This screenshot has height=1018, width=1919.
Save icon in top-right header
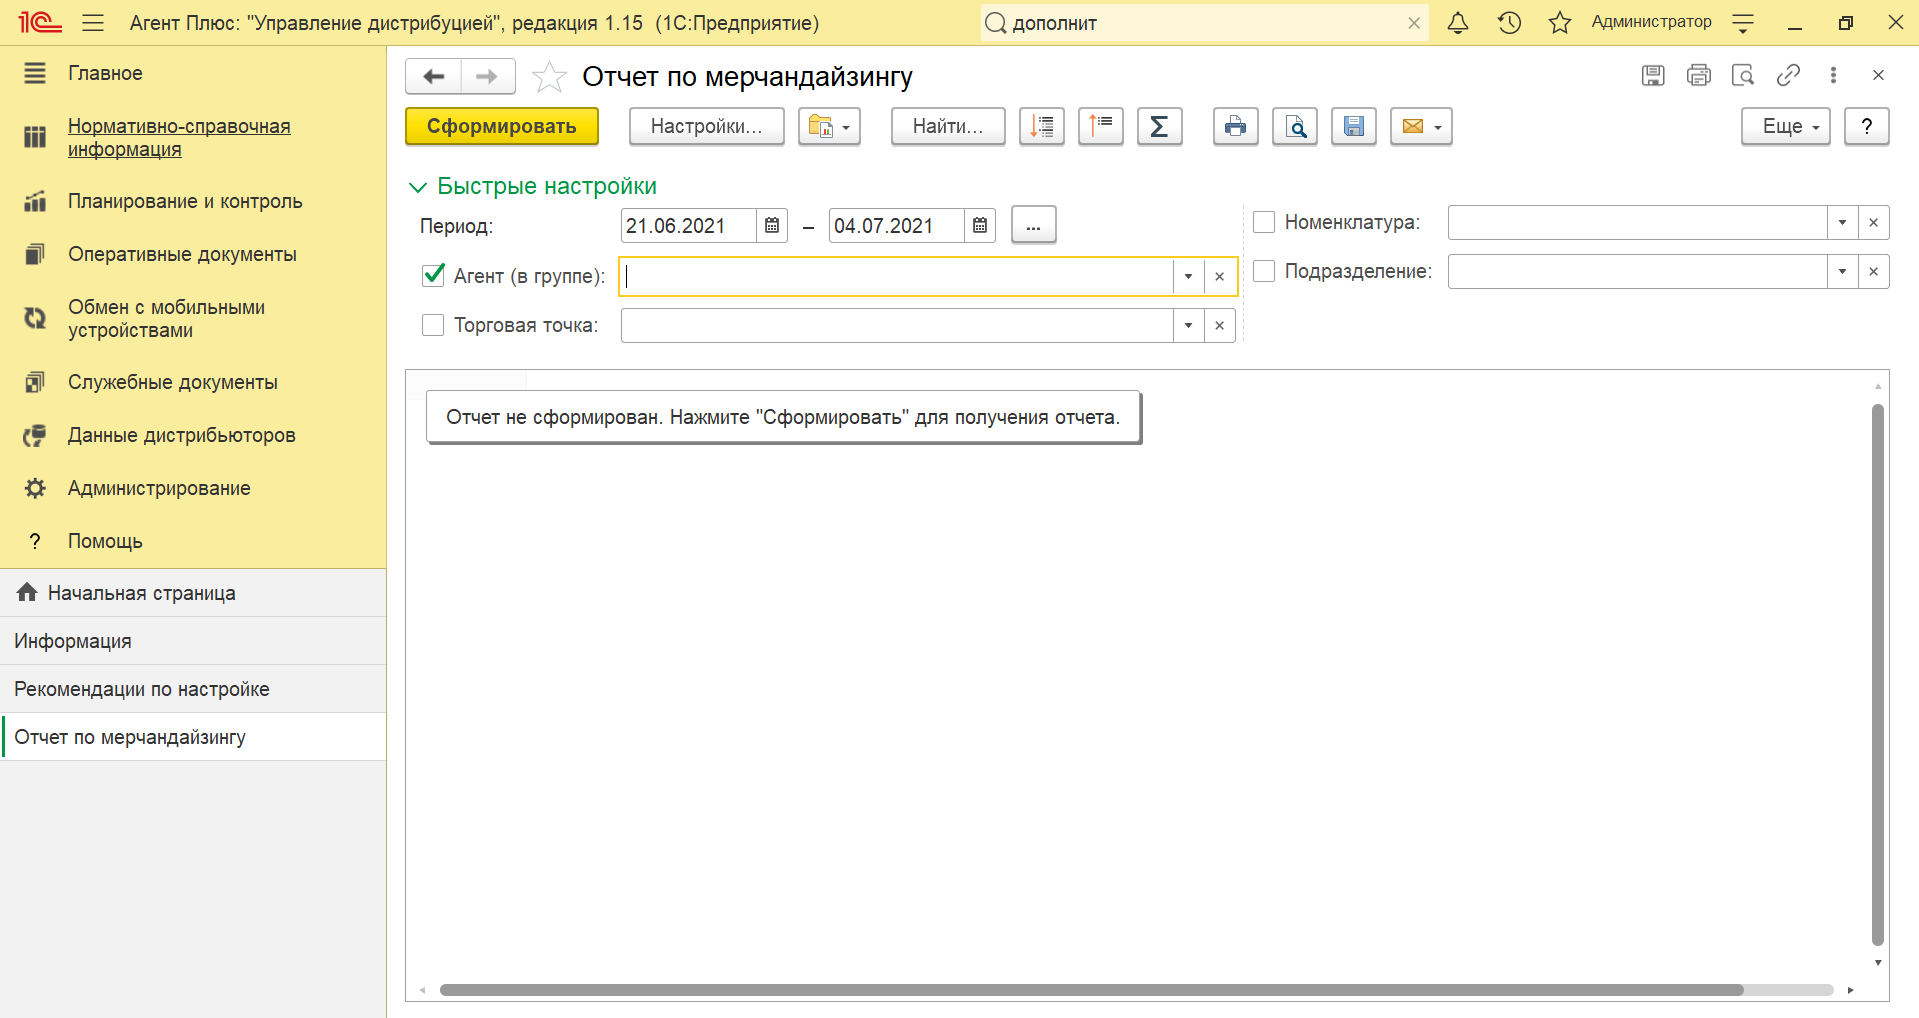click(x=1653, y=75)
